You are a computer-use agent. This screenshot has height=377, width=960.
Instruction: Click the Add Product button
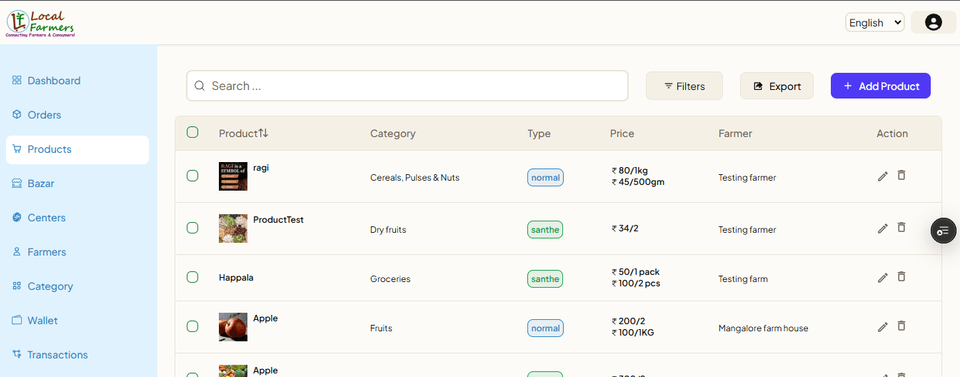click(880, 86)
